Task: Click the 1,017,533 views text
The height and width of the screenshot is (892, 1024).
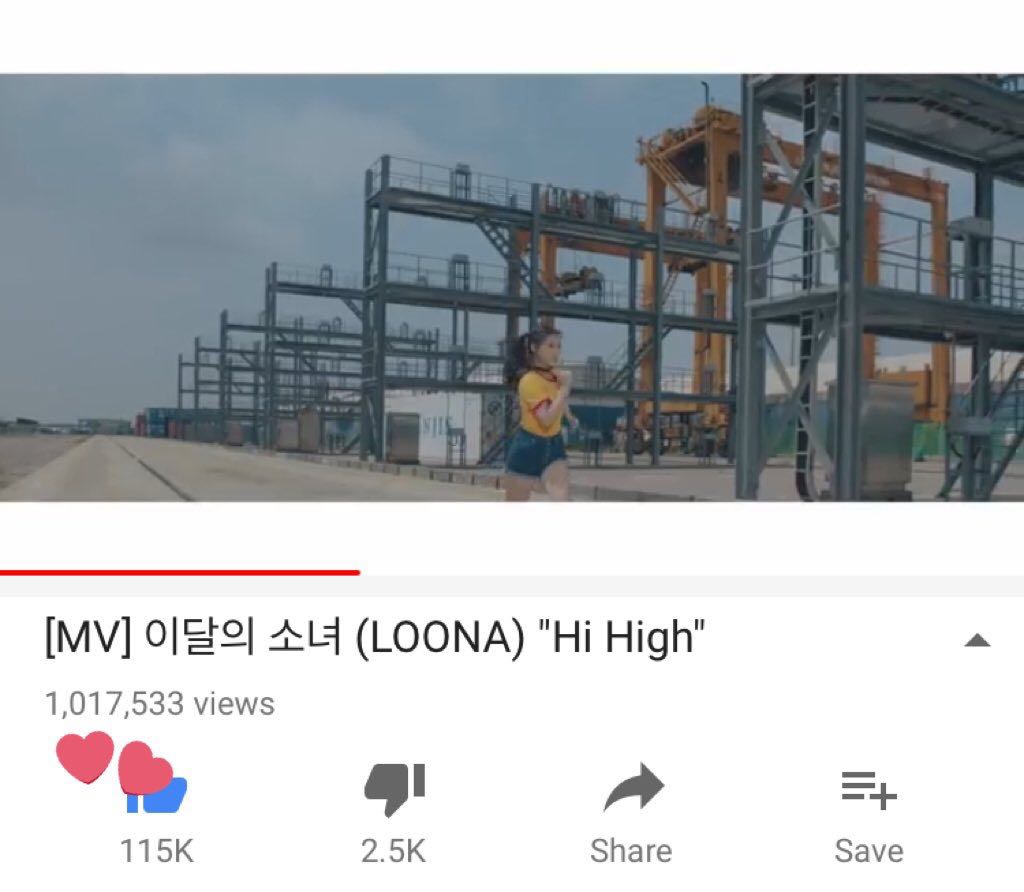Action: point(160,704)
